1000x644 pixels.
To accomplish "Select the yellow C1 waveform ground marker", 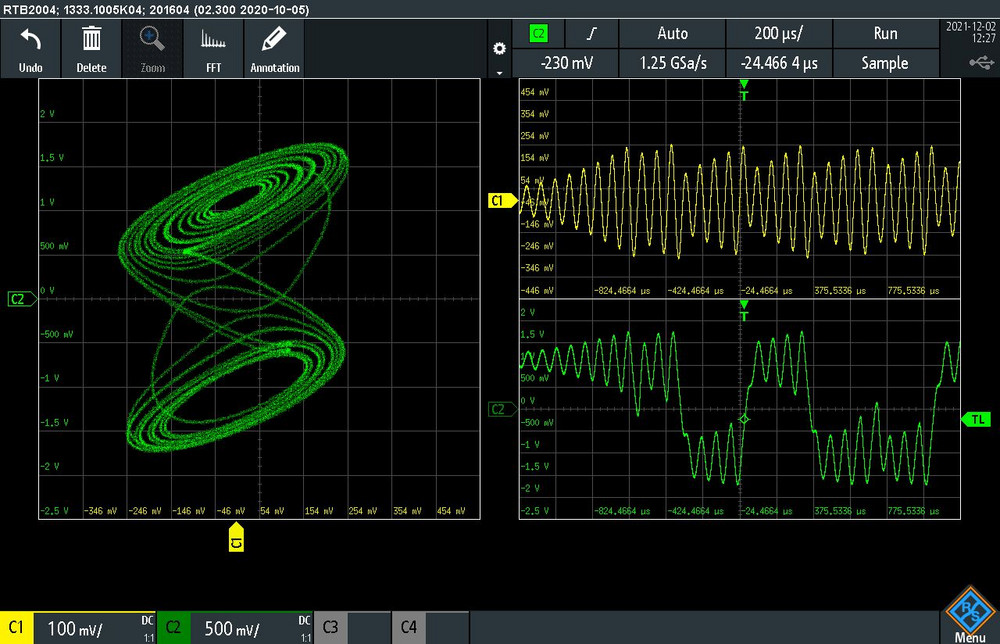I will [x=502, y=201].
